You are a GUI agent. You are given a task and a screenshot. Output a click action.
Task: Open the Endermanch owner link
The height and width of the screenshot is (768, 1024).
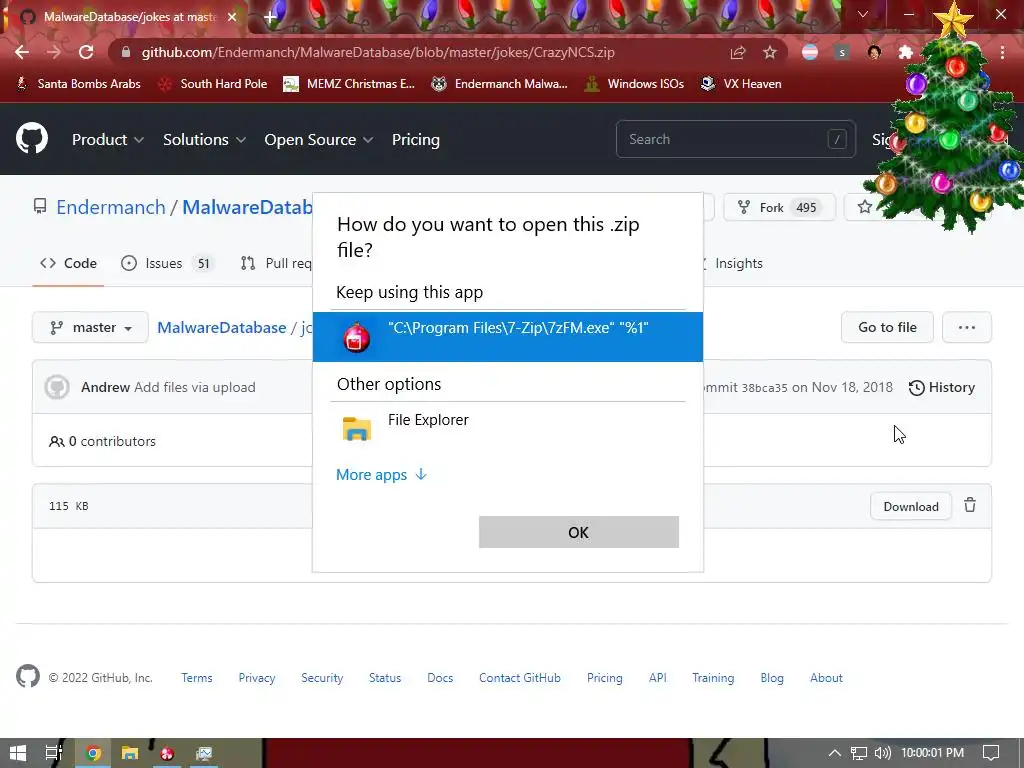111,207
